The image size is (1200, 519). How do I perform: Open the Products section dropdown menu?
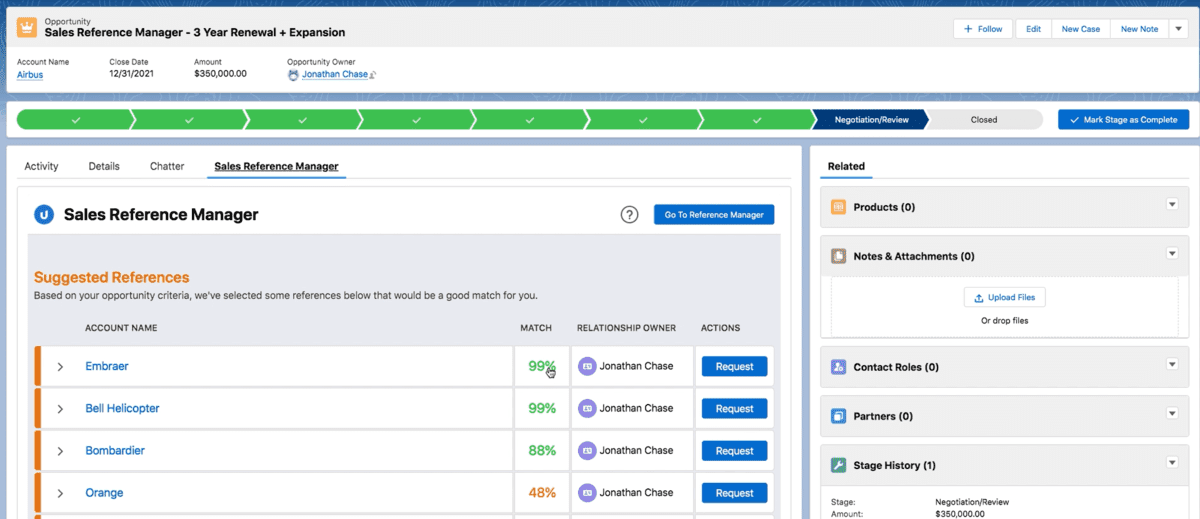coord(1172,204)
